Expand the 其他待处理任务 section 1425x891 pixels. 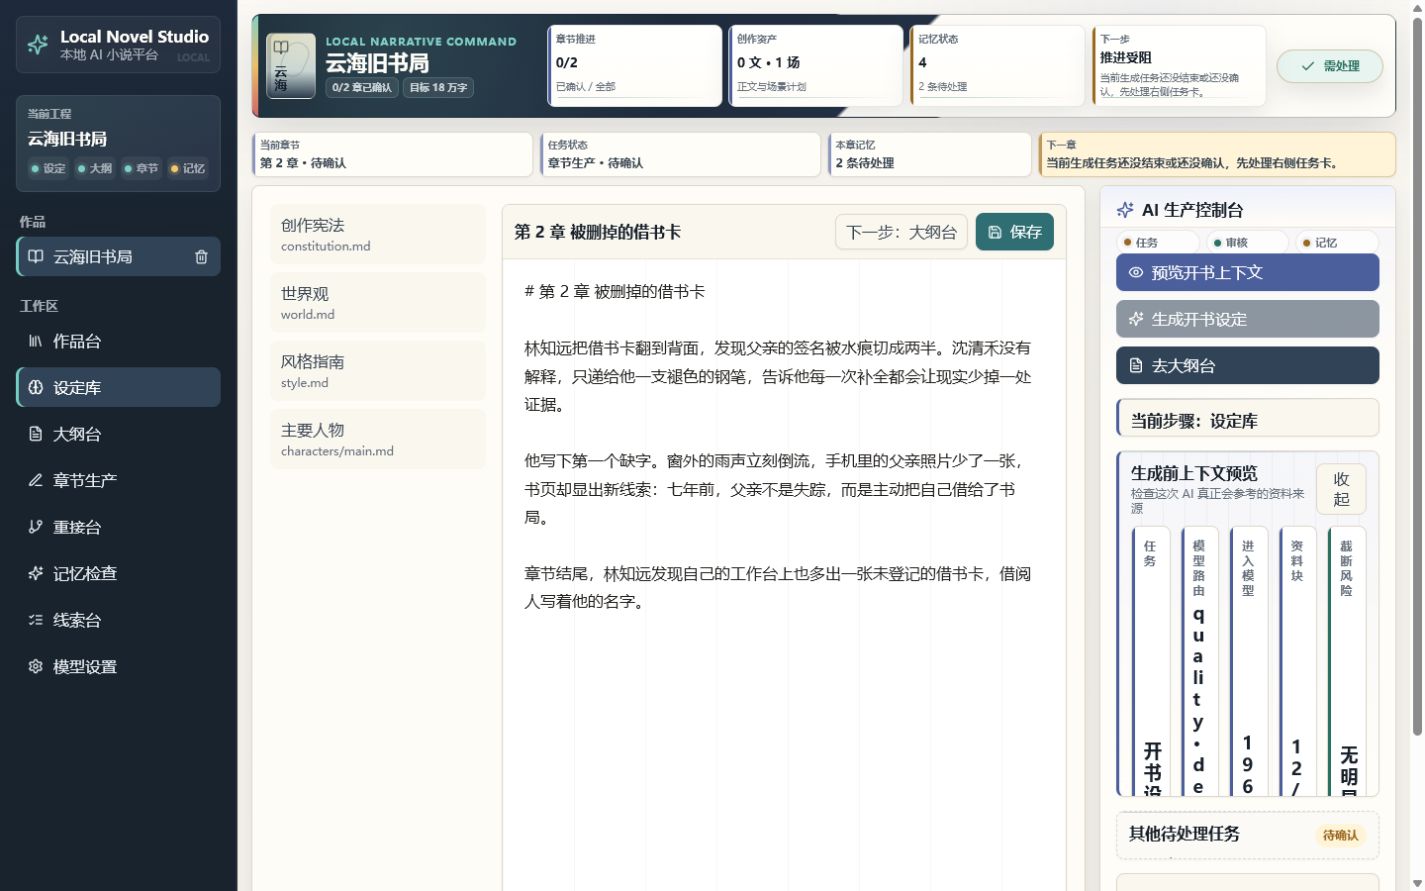1247,835
